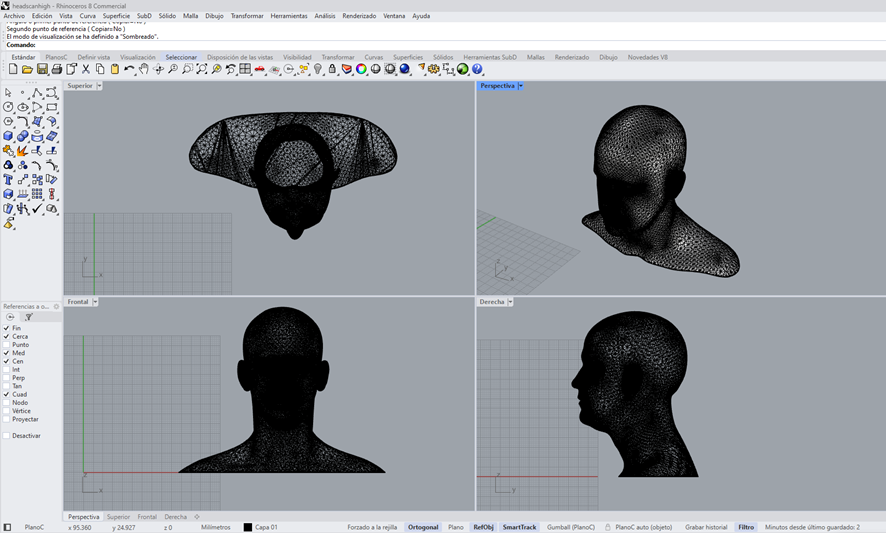Toggle the Cuad object snap checkbox
Viewport: 886px width, 533px height.
click(x=6, y=395)
